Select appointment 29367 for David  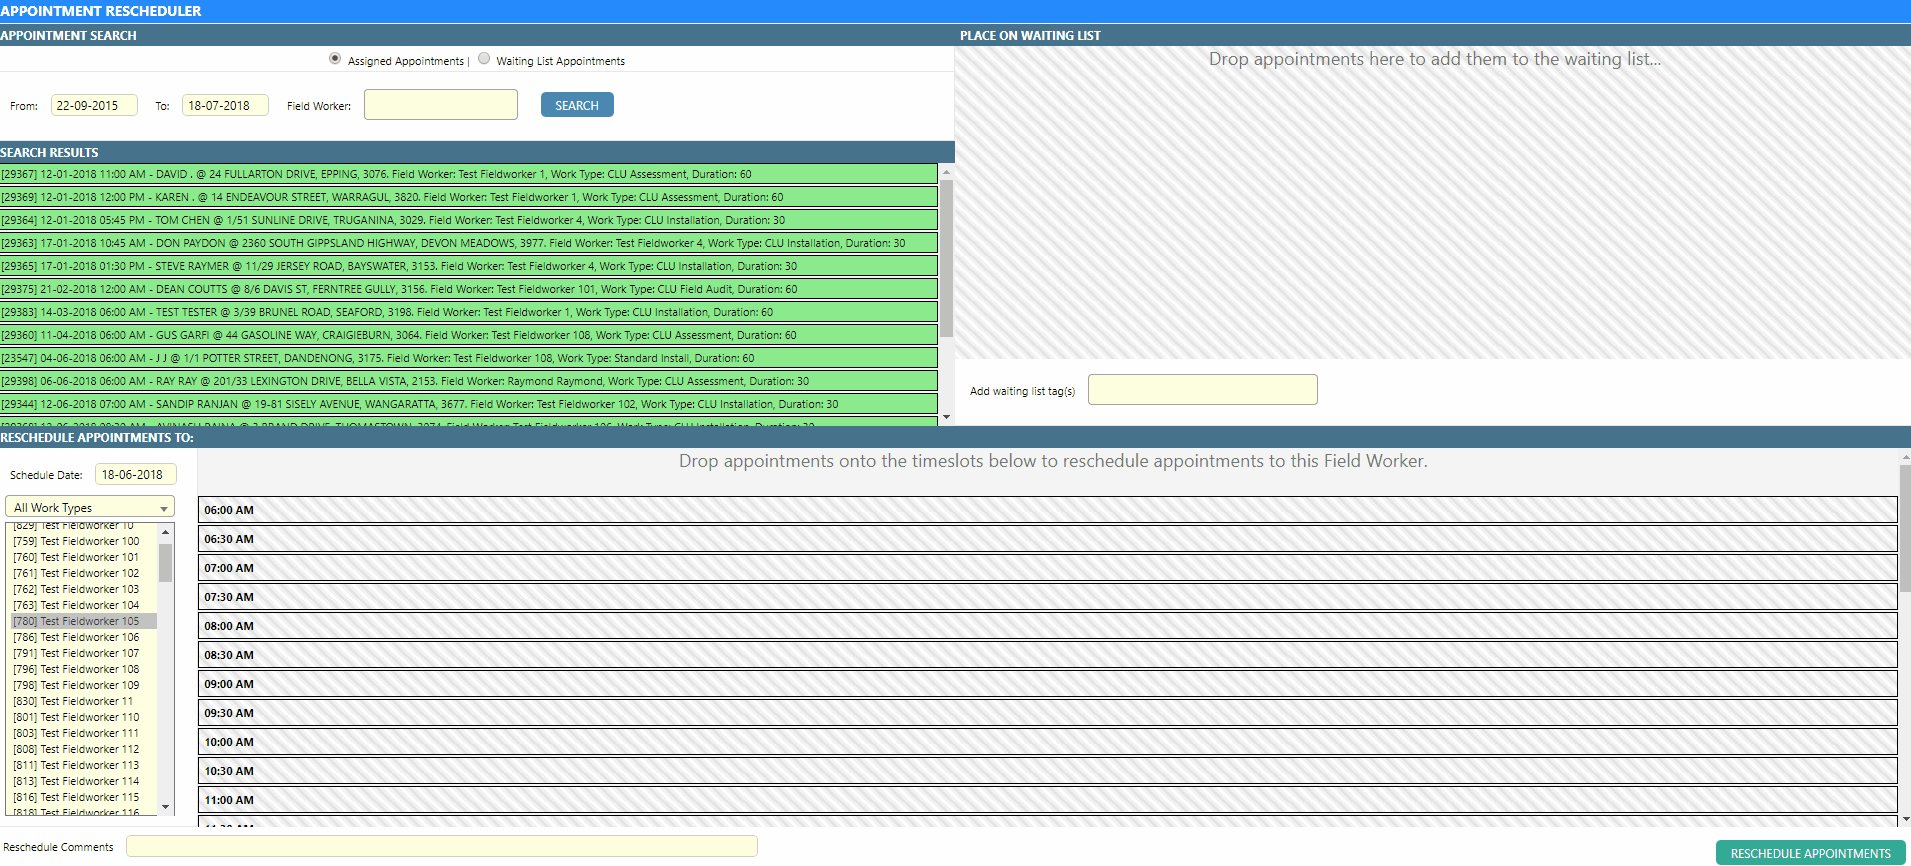pos(468,174)
